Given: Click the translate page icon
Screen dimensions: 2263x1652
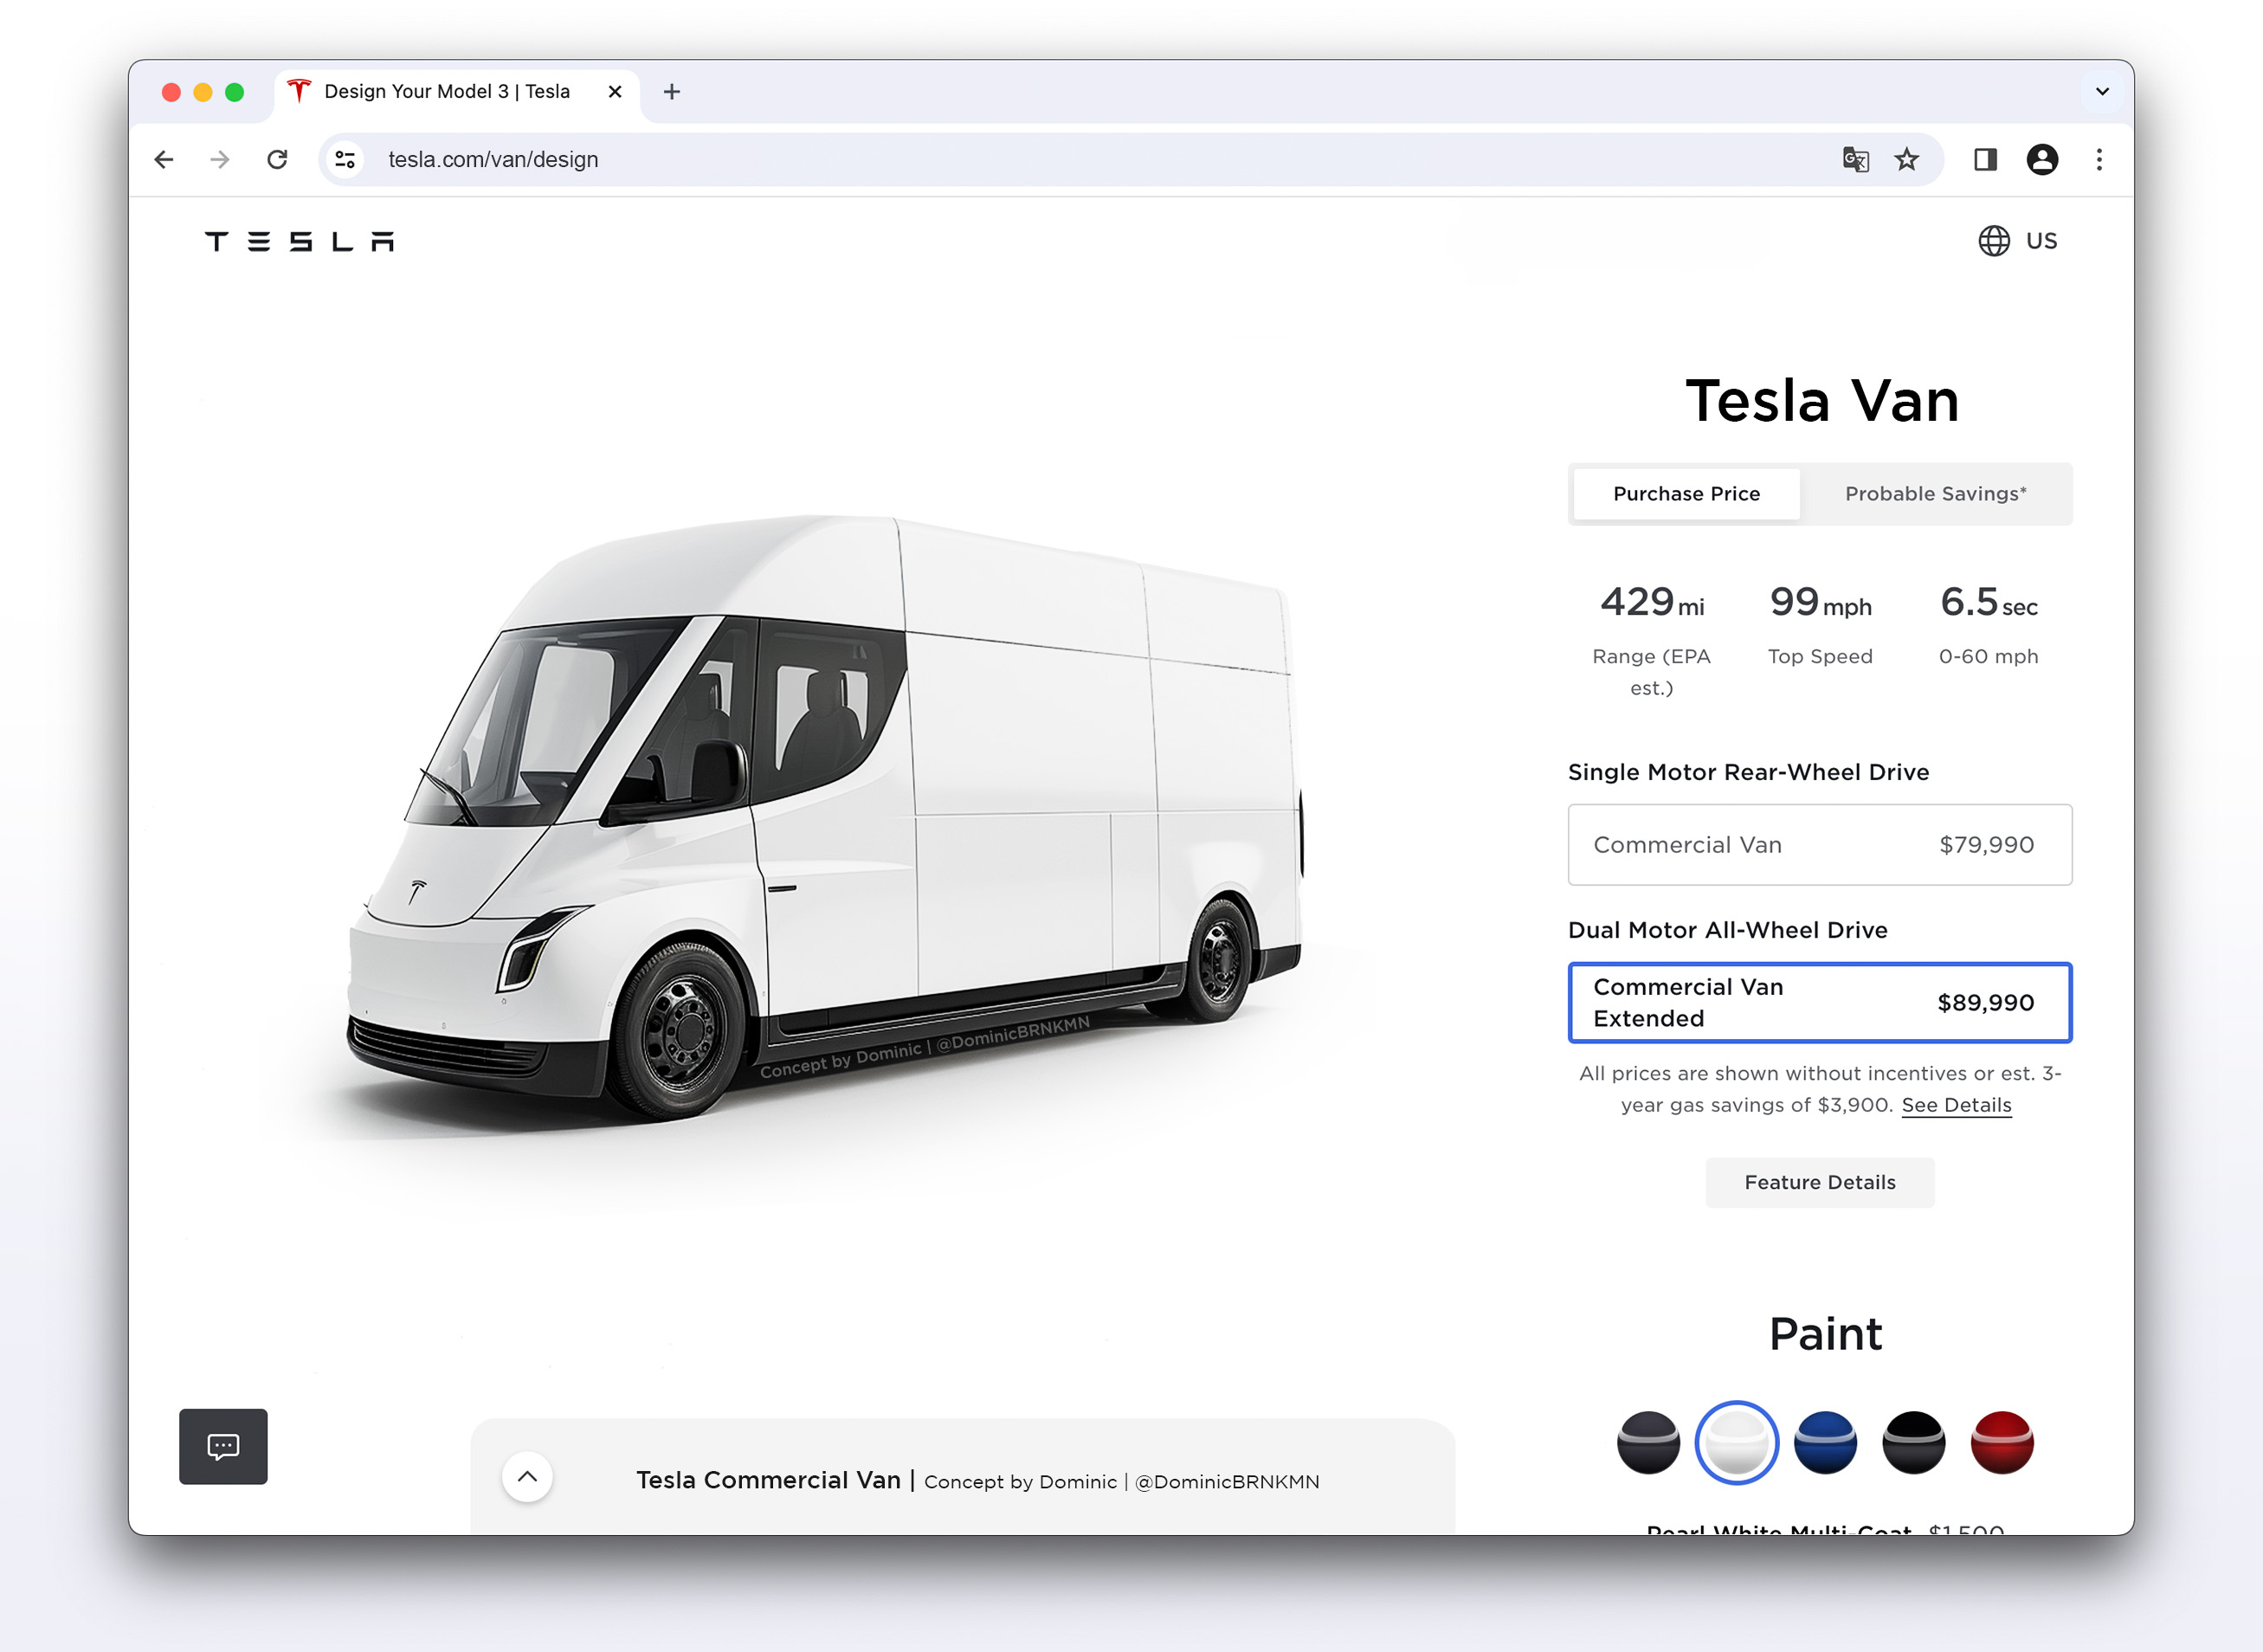Looking at the screenshot, I should [1855, 160].
